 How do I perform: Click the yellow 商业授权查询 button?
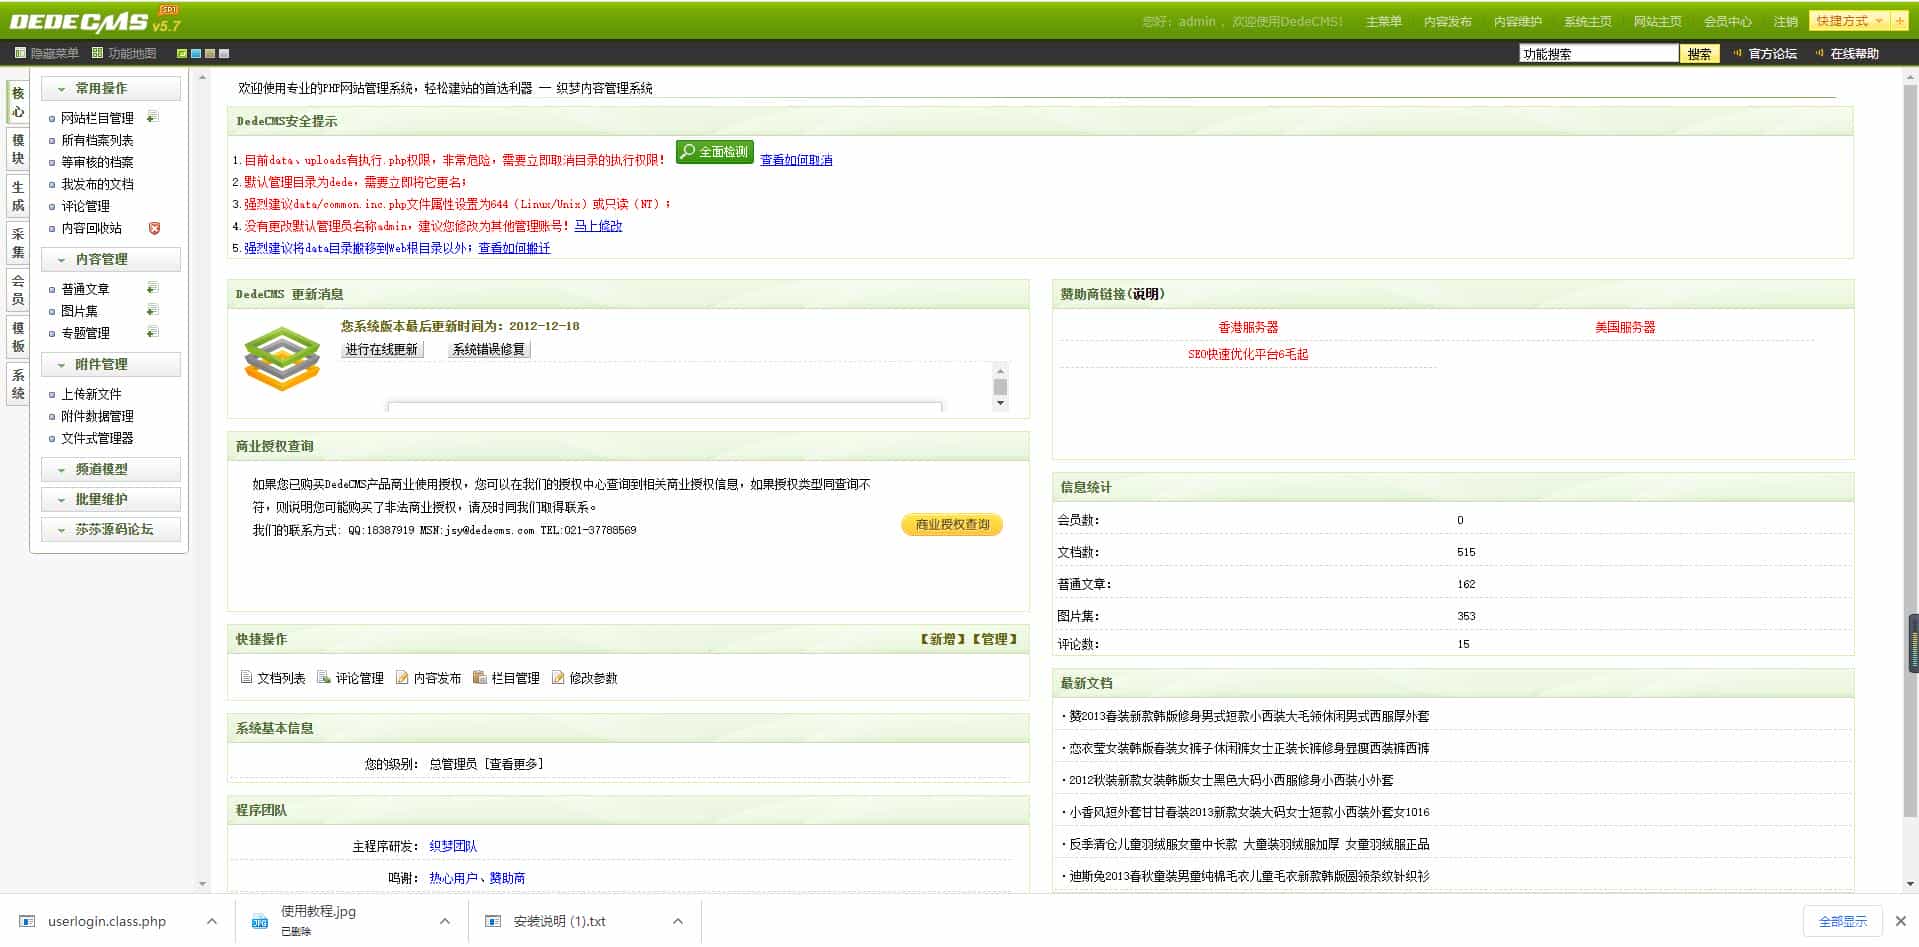pyautogui.click(x=952, y=524)
